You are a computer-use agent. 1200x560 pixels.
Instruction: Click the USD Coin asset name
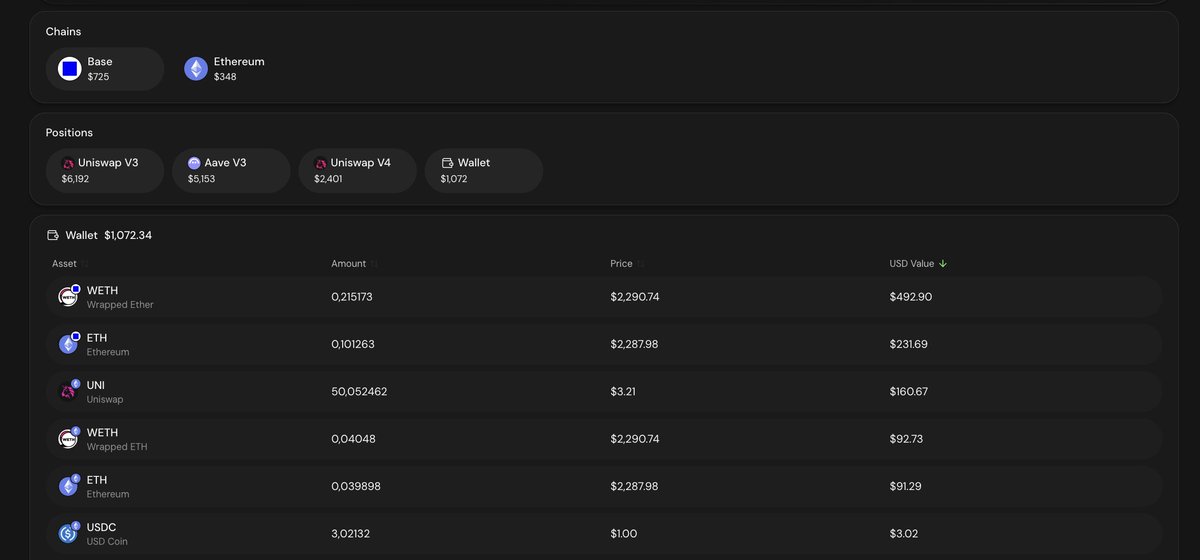click(107, 542)
